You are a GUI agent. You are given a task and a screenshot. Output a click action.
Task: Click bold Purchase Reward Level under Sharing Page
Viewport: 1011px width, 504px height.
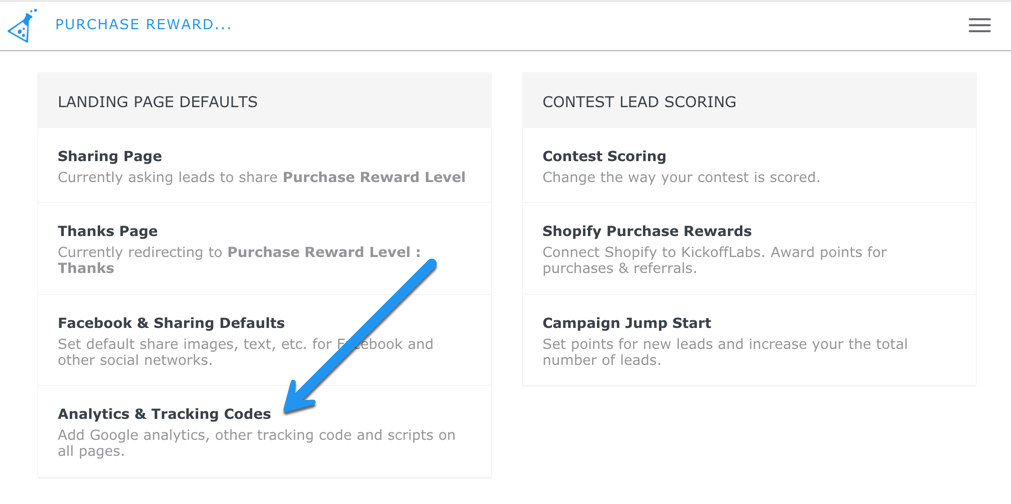(x=374, y=177)
